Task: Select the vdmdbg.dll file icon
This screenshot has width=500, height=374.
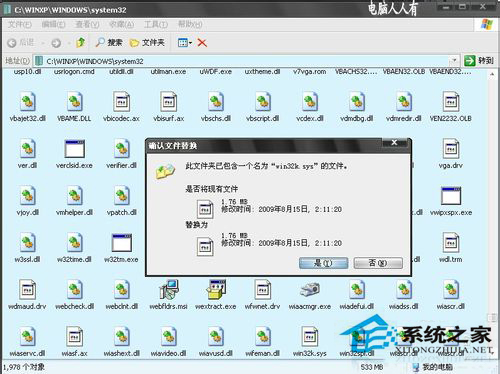Action: [357, 101]
